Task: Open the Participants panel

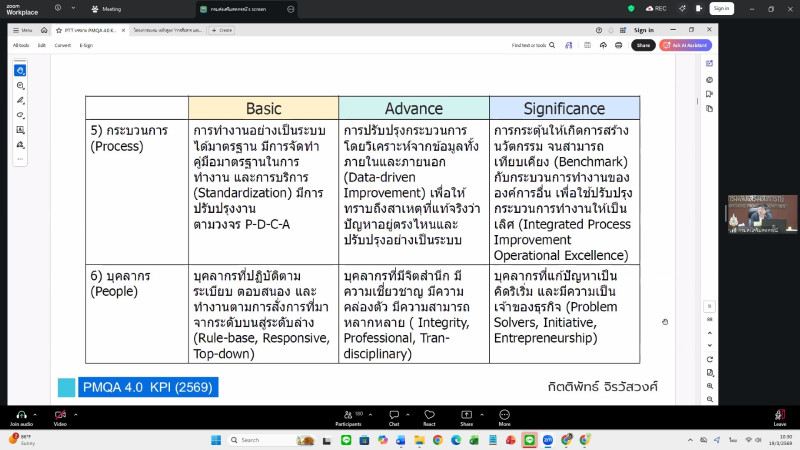Action: 348,414
